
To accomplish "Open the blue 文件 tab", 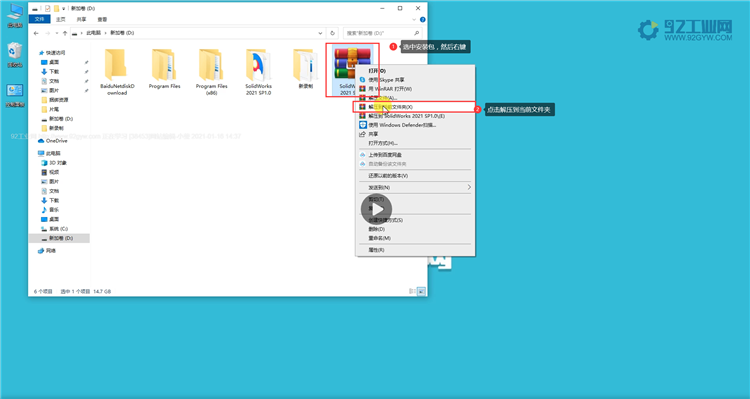I will (x=40, y=19).
